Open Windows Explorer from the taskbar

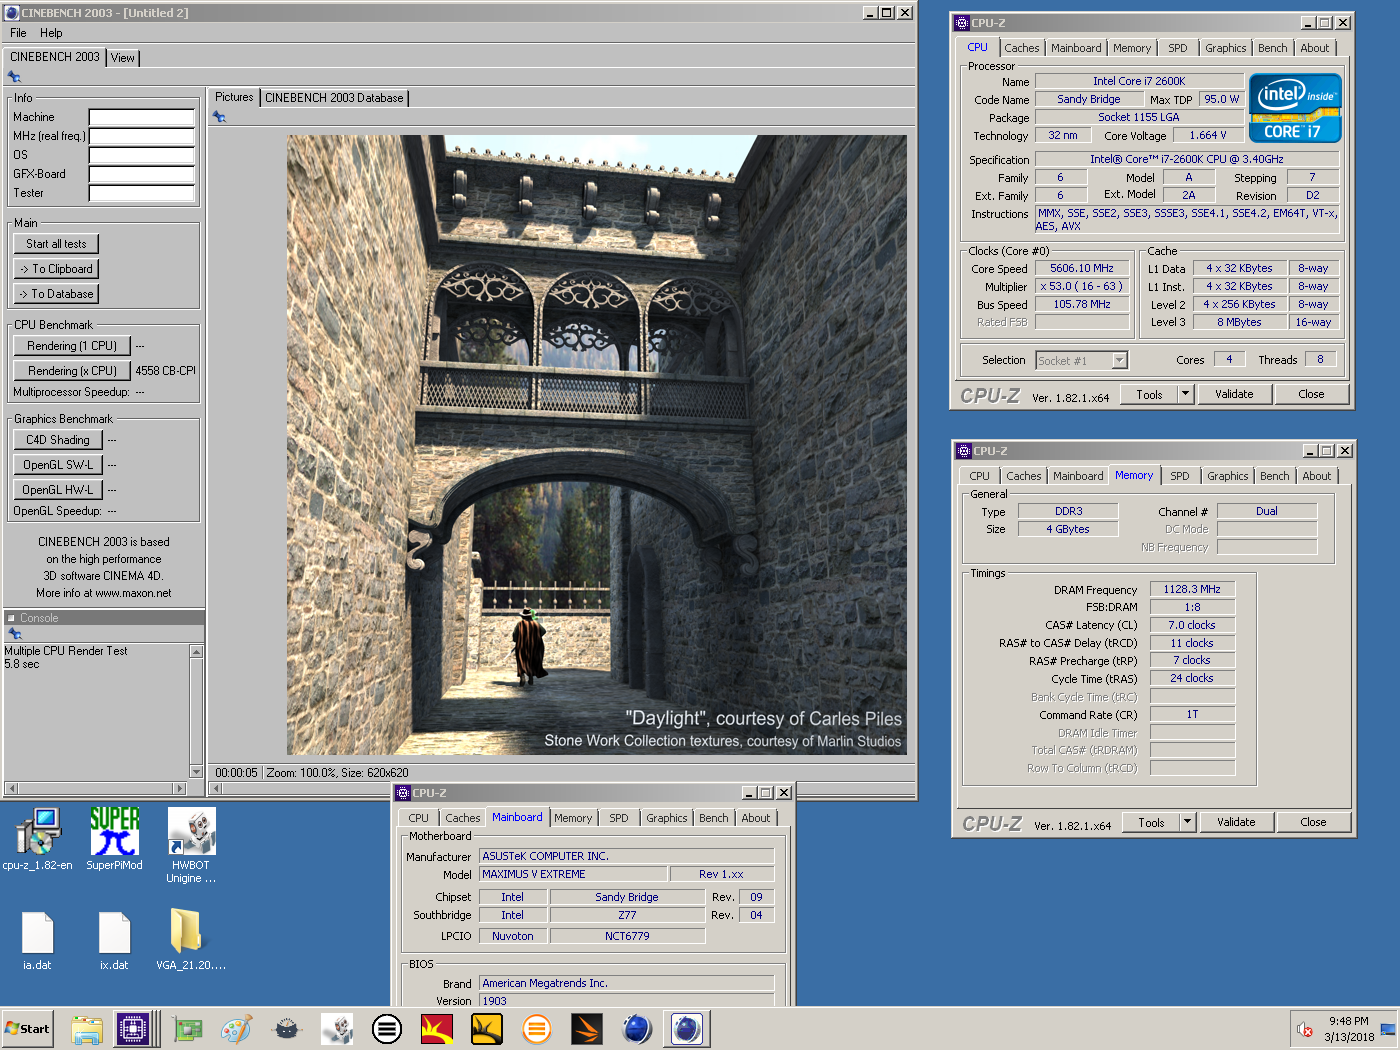pos(87,1029)
